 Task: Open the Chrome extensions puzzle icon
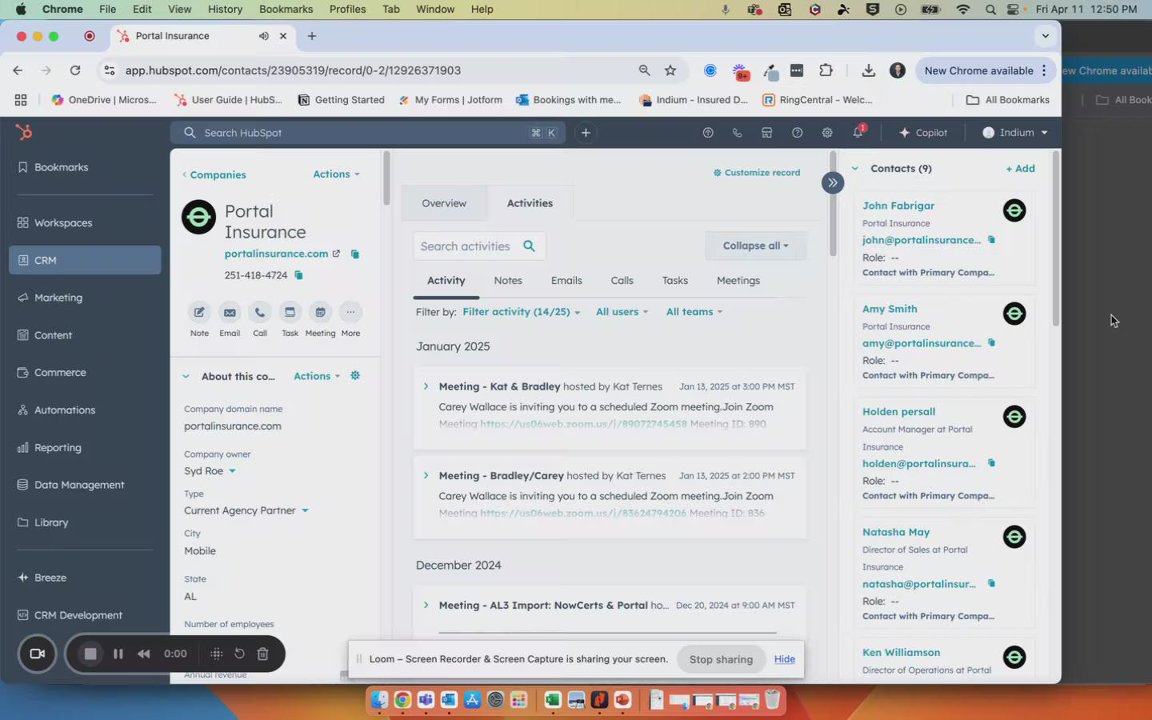826,71
